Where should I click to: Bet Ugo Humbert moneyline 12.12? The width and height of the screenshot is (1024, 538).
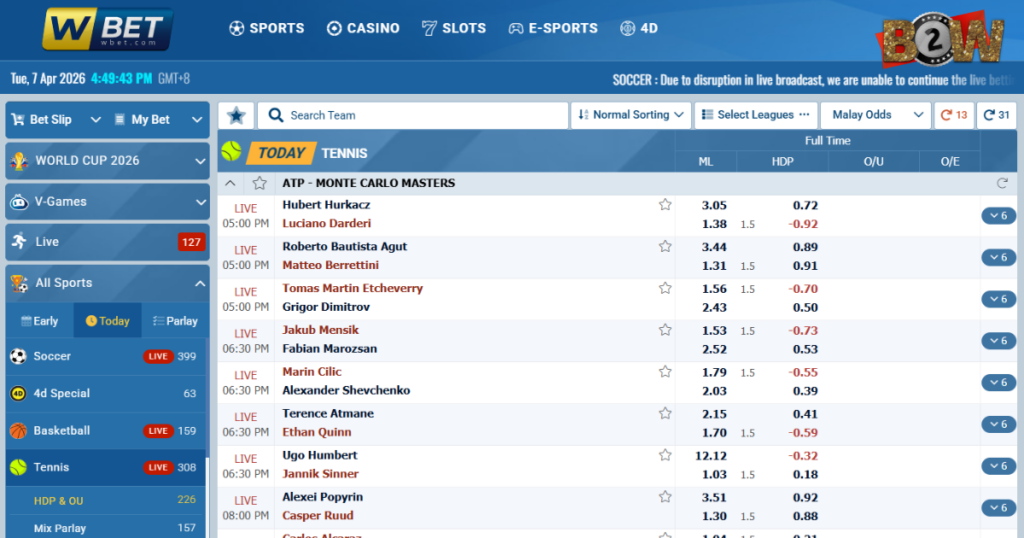[711, 456]
